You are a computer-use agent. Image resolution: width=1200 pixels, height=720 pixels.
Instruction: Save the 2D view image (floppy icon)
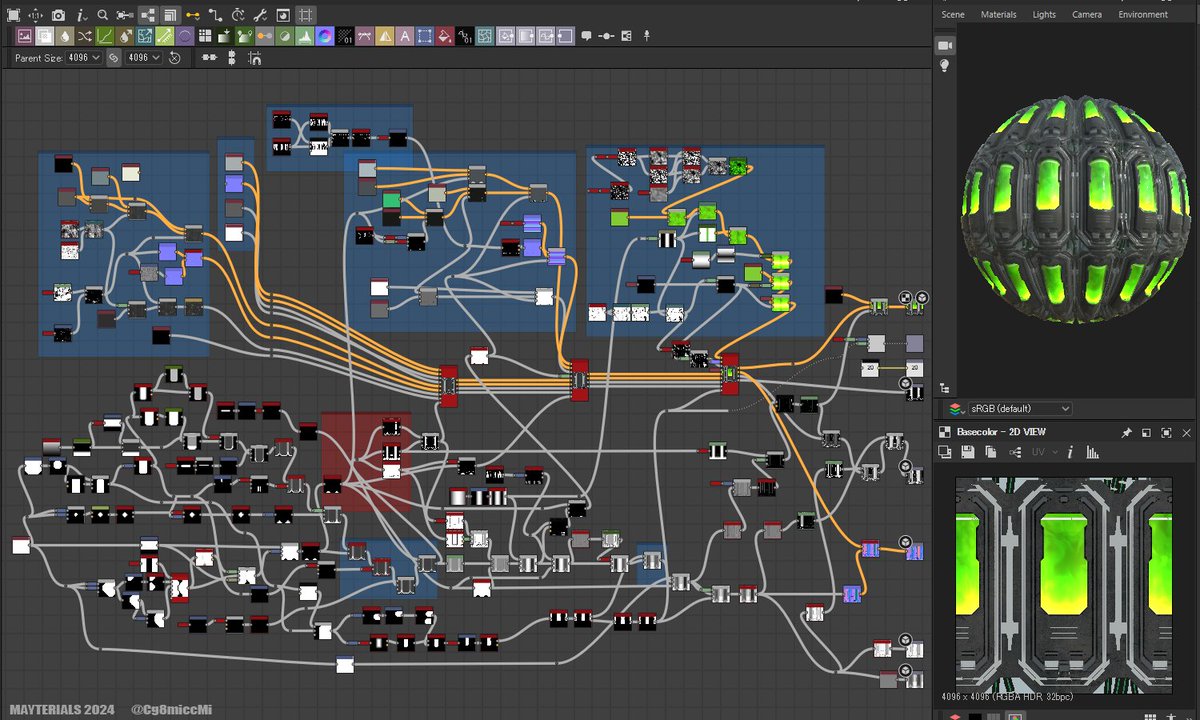(x=967, y=452)
